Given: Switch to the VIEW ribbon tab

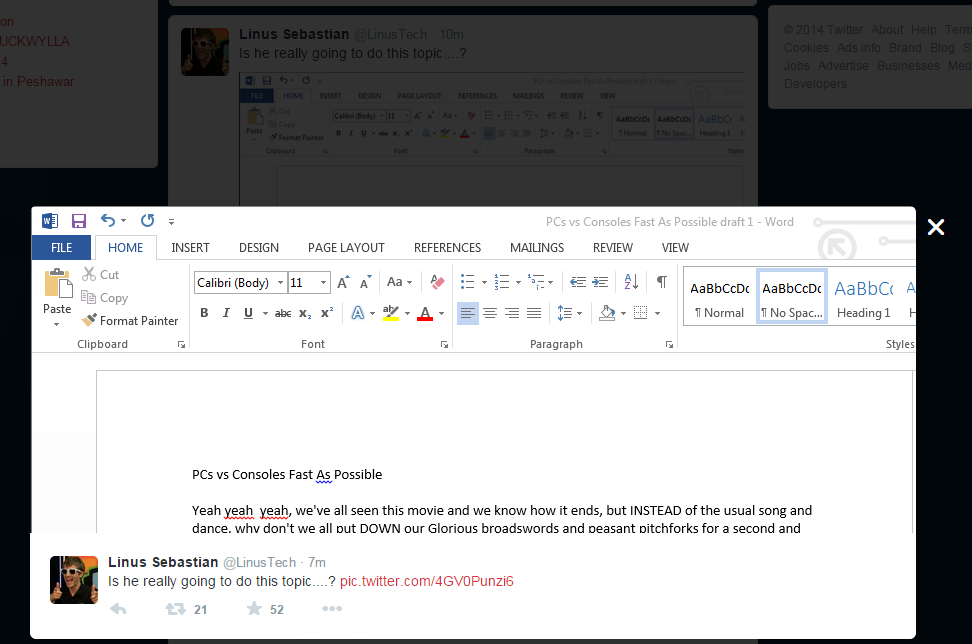Looking at the screenshot, I should (675, 247).
